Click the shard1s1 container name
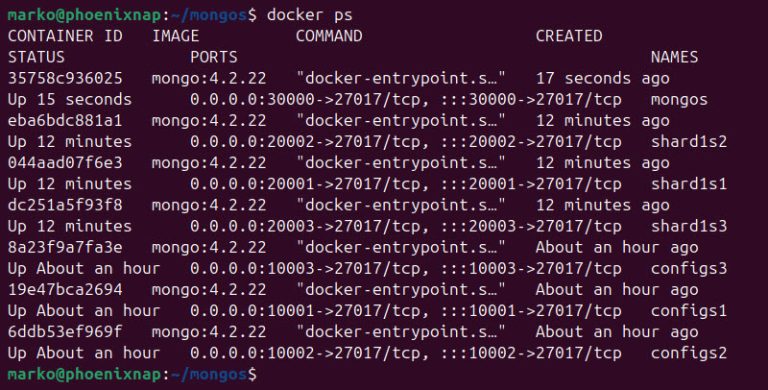 pos(689,184)
